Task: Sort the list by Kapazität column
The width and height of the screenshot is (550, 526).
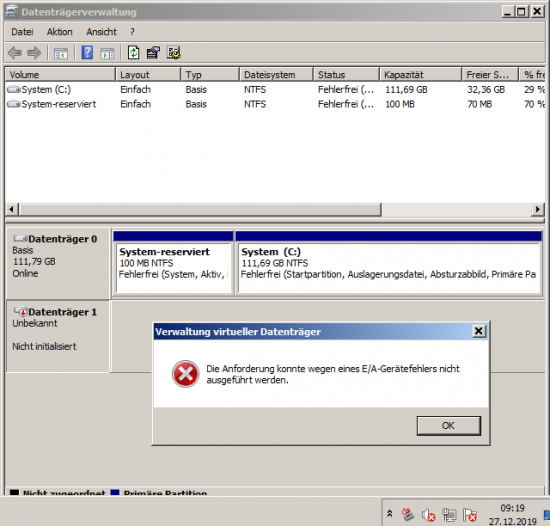Action: pyautogui.click(x=420, y=75)
